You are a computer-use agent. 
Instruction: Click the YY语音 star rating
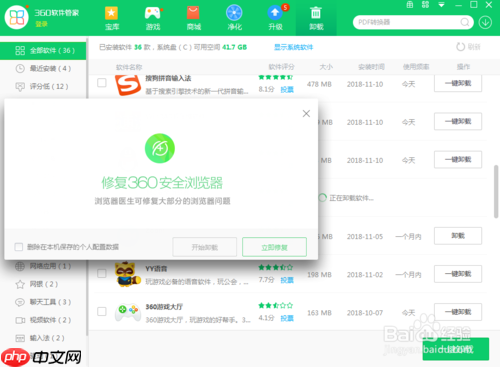[x=276, y=267]
